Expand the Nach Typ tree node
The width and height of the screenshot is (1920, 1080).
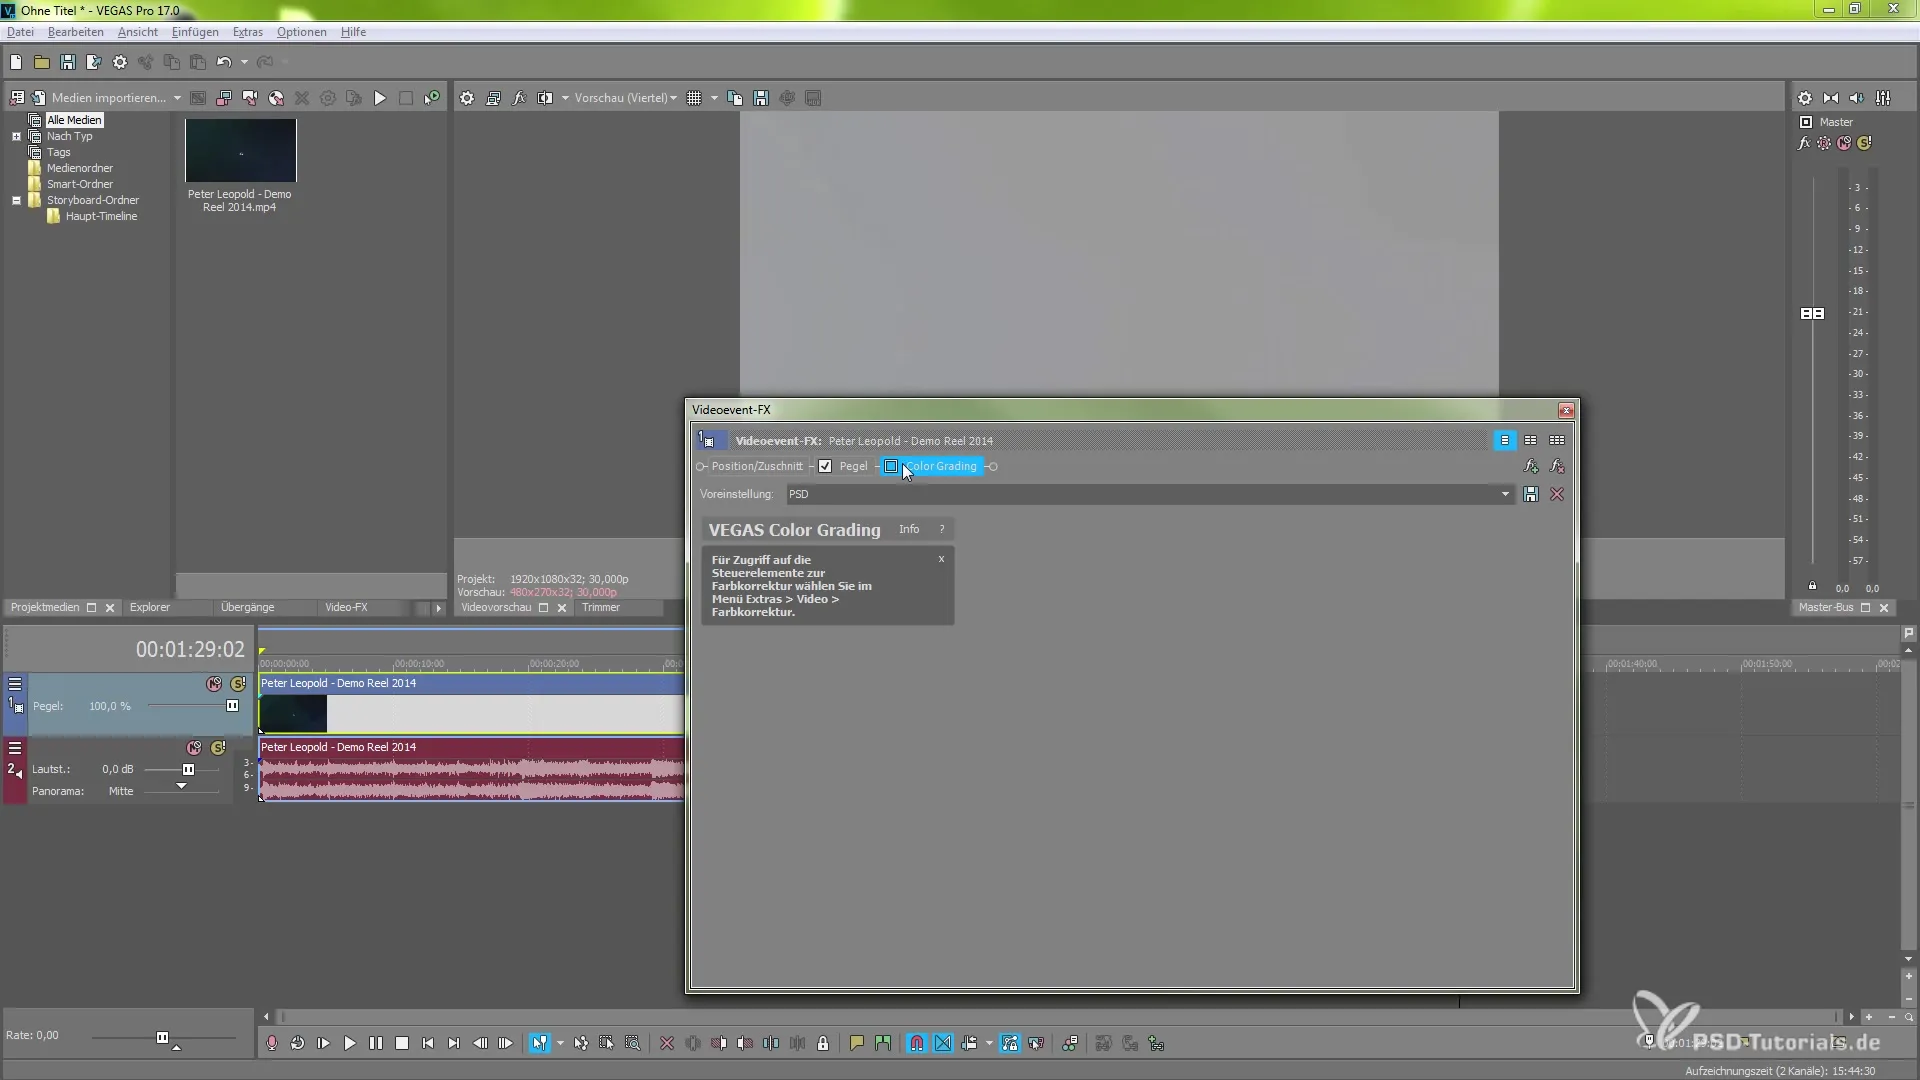pyautogui.click(x=16, y=136)
